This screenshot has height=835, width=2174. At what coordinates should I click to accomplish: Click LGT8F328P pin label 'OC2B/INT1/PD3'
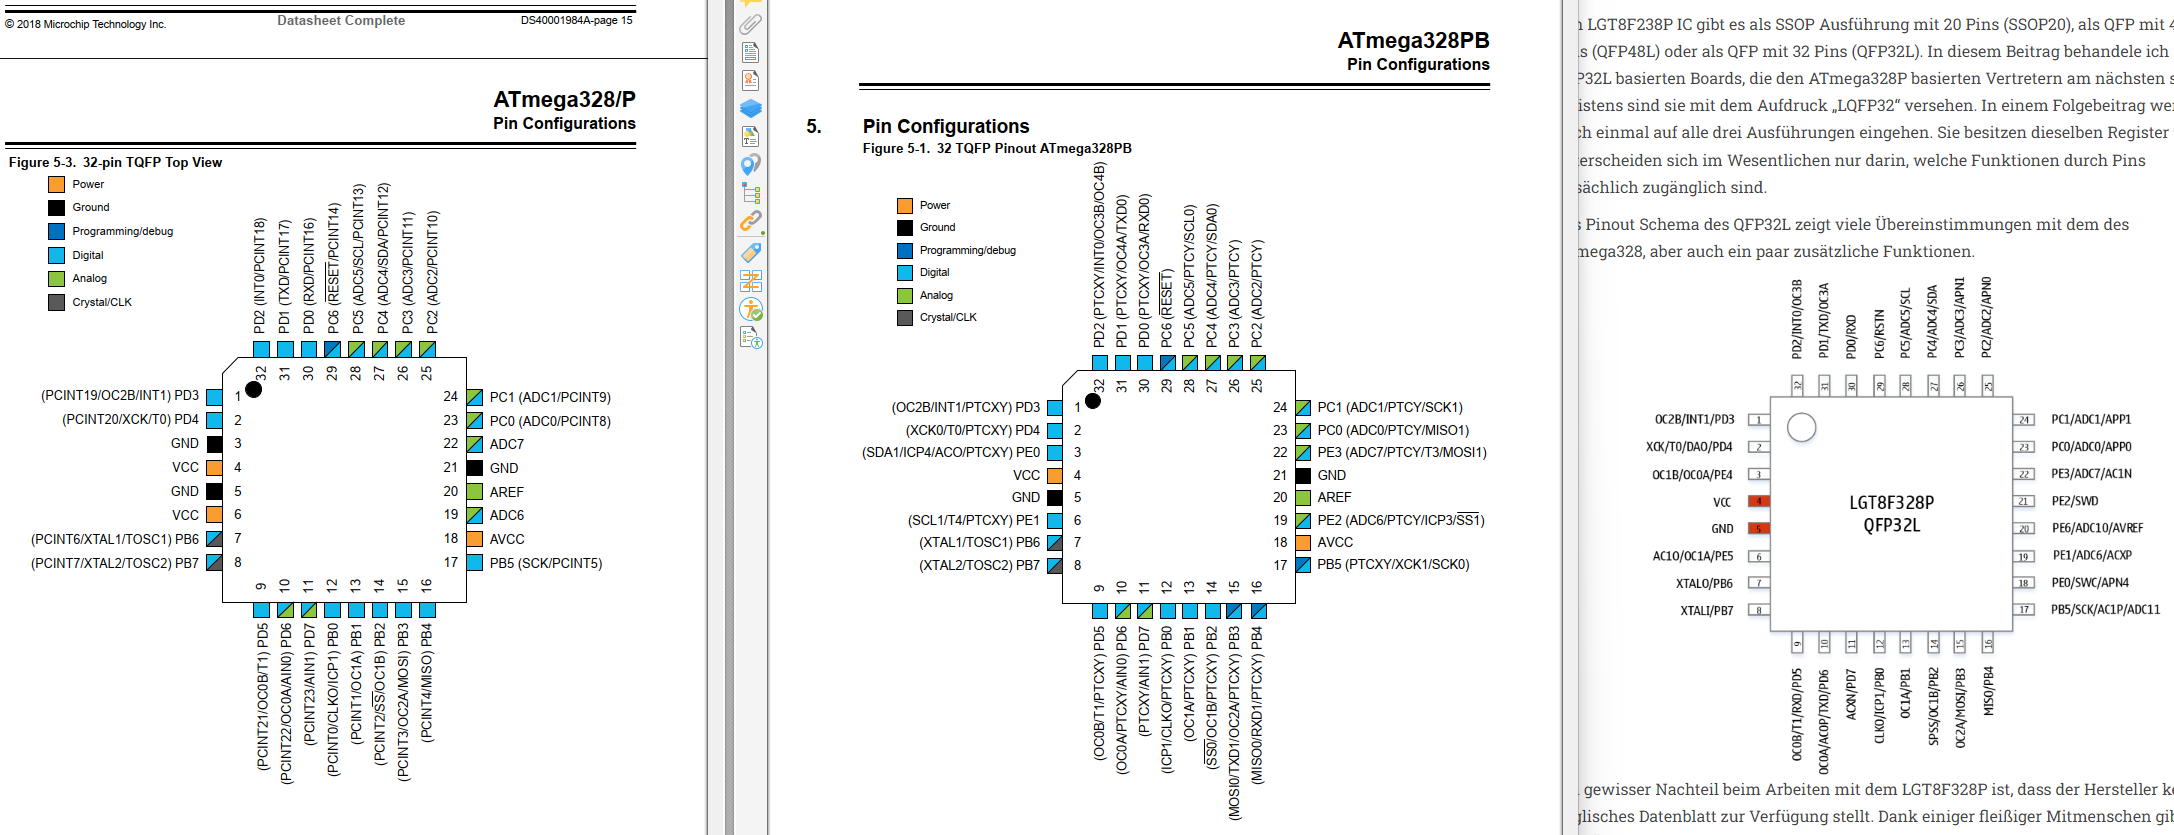[1694, 419]
